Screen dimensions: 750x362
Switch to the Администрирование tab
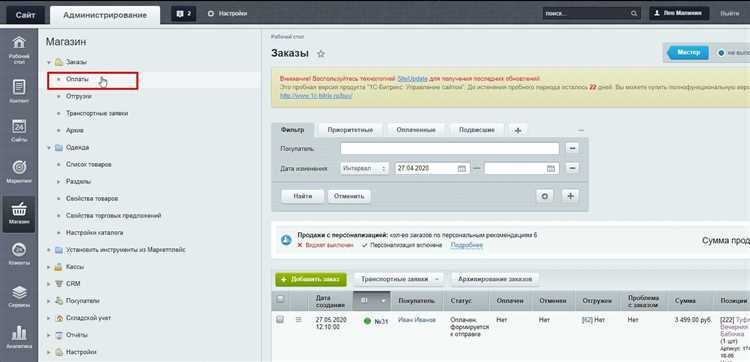click(105, 15)
